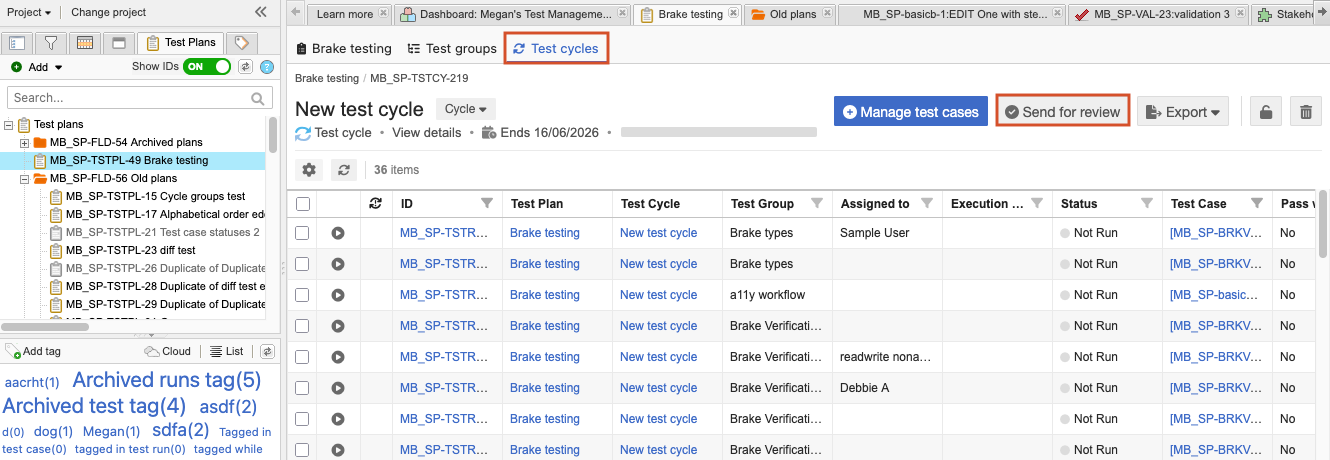Image resolution: width=1330 pixels, height=460 pixels.
Task: Open the table settings gear icon
Action: [309, 170]
